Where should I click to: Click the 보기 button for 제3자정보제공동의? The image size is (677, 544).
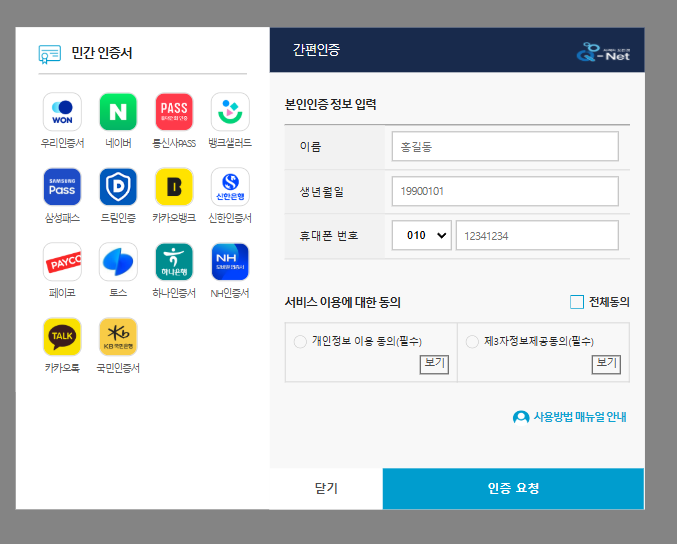tap(606, 364)
